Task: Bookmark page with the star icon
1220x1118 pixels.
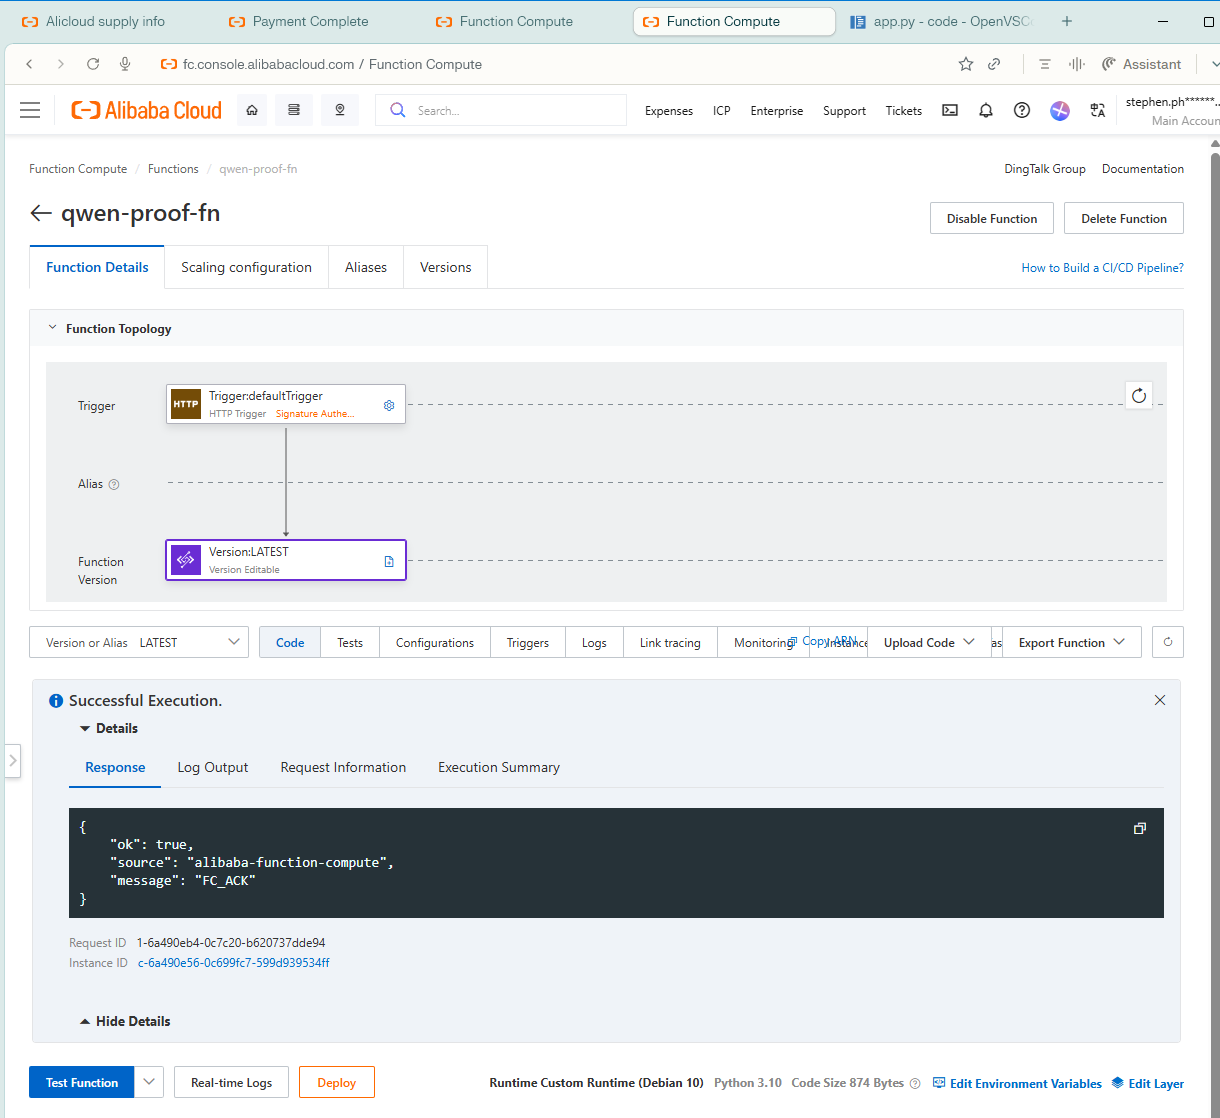Action: tap(966, 64)
